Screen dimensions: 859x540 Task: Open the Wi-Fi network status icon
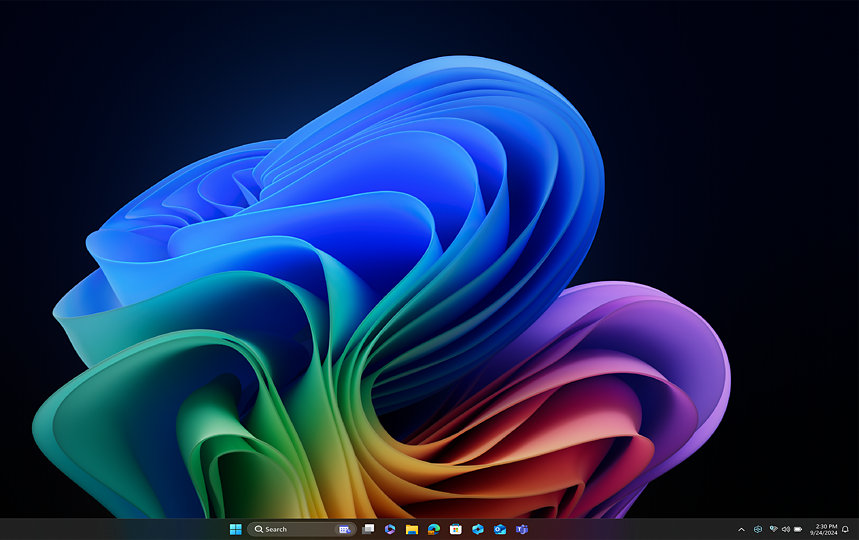[774, 529]
